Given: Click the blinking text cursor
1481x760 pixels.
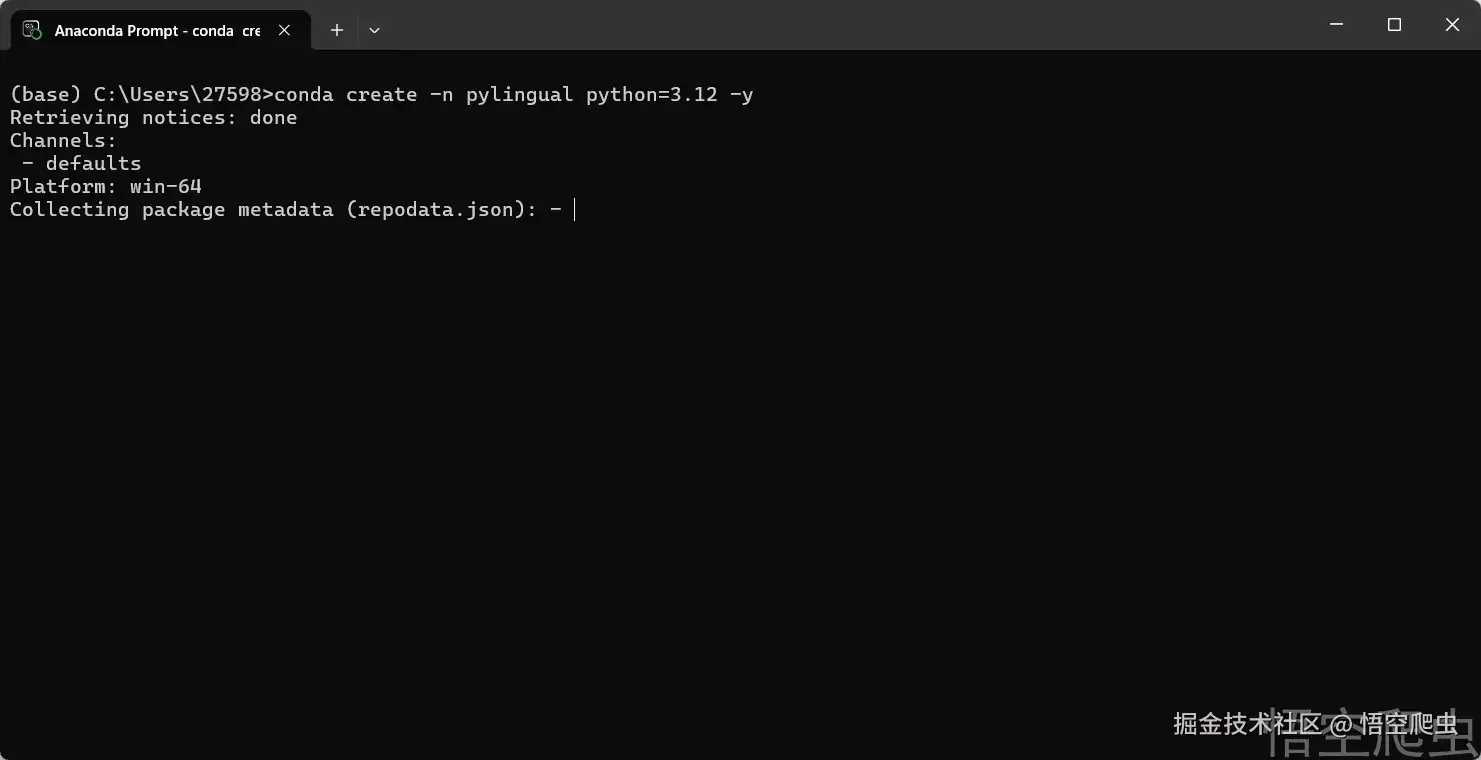Looking at the screenshot, I should [575, 210].
